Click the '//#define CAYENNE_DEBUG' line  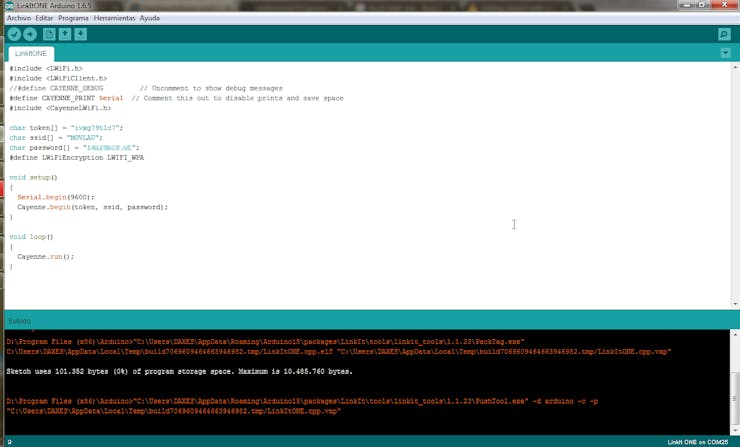click(x=146, y=88)
